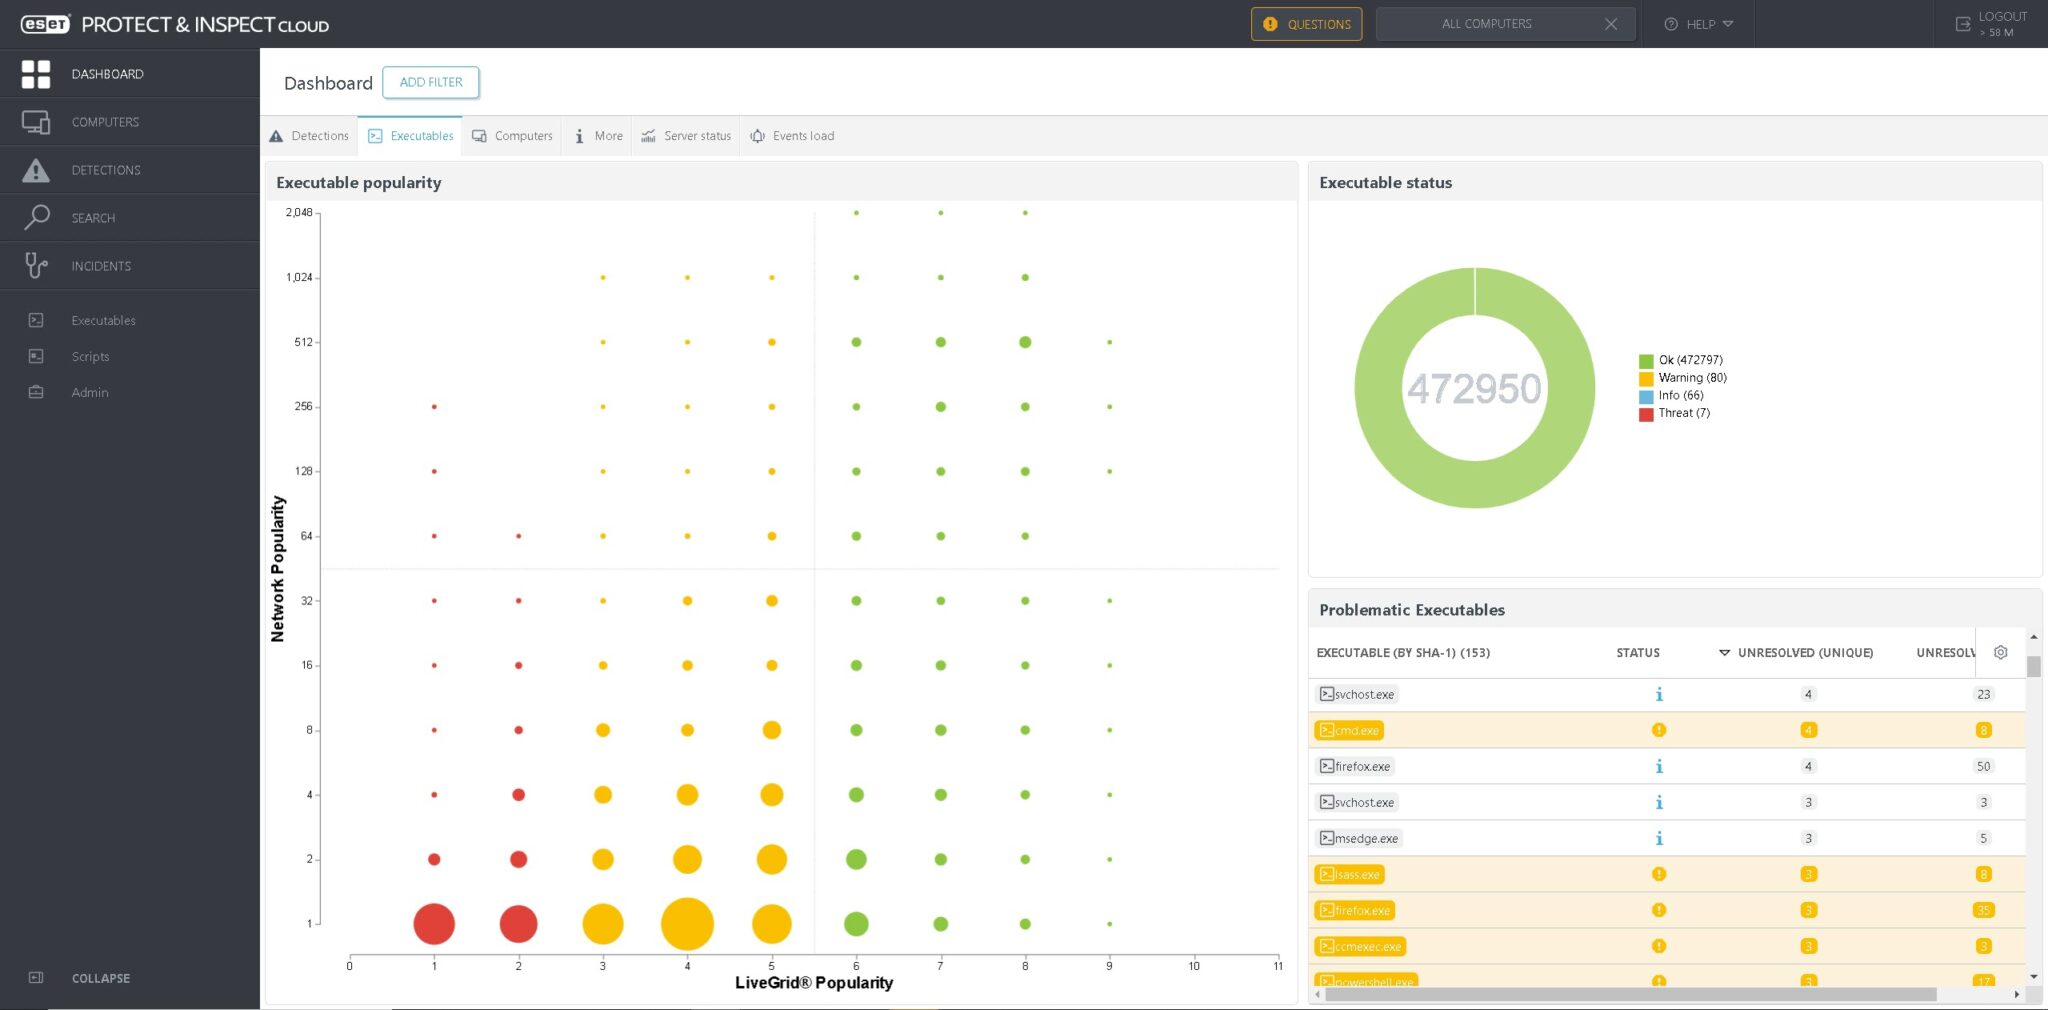Click the info status icon on firefox.exe row

[1659, 766]
